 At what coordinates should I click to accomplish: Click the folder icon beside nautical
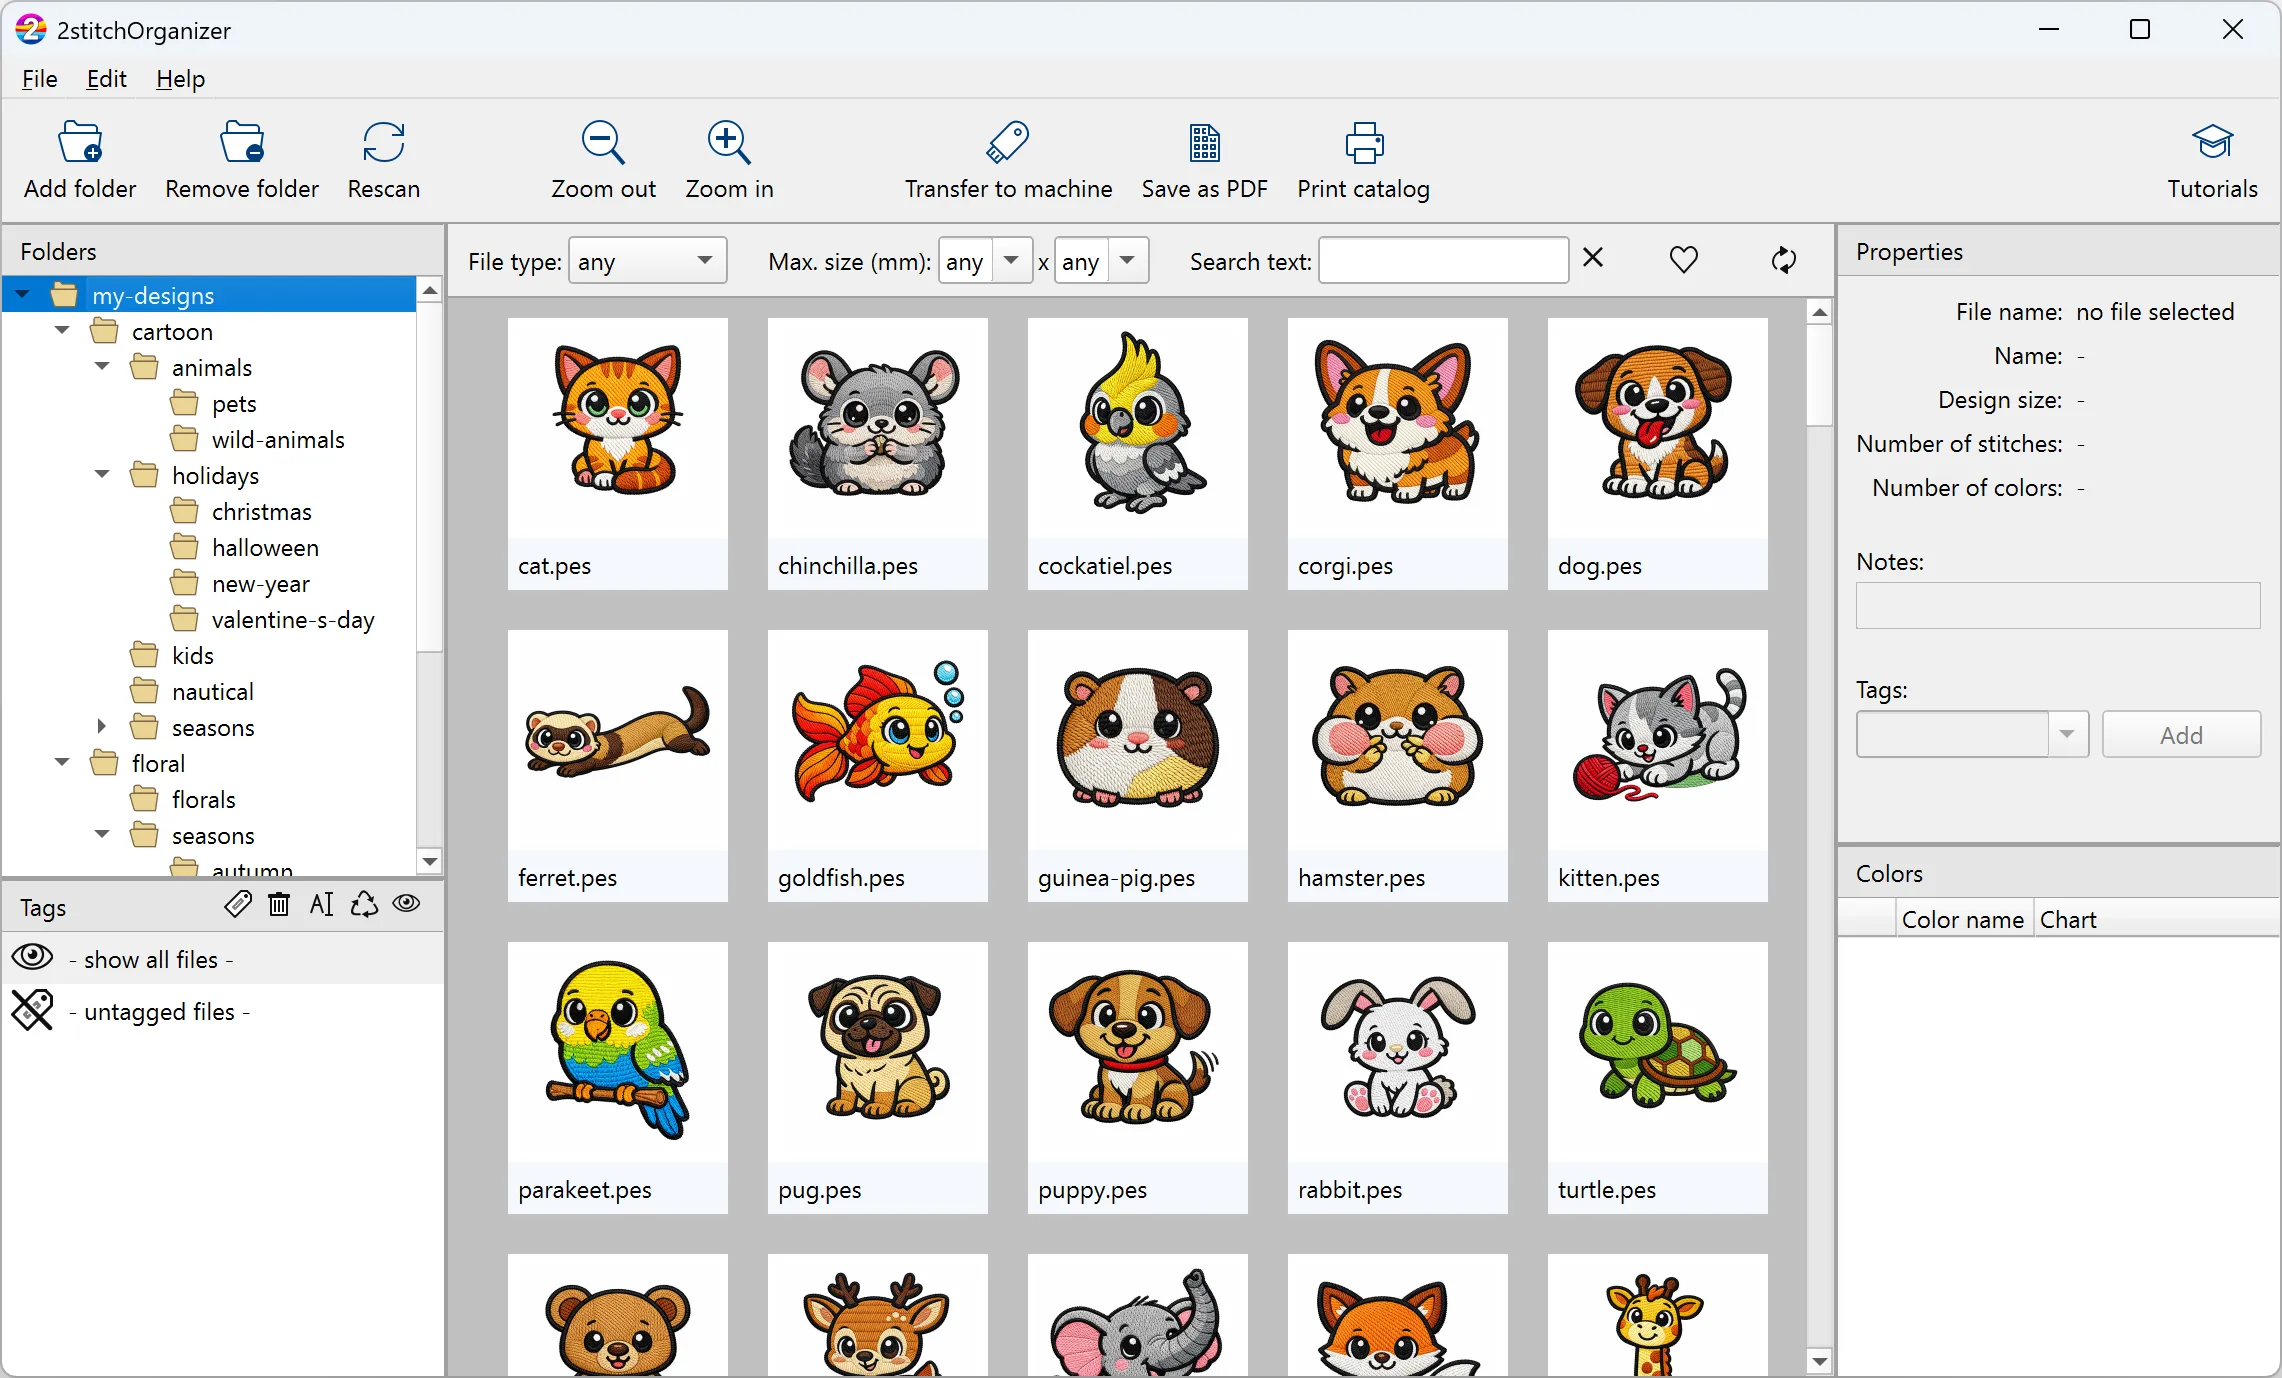(144, 691)
